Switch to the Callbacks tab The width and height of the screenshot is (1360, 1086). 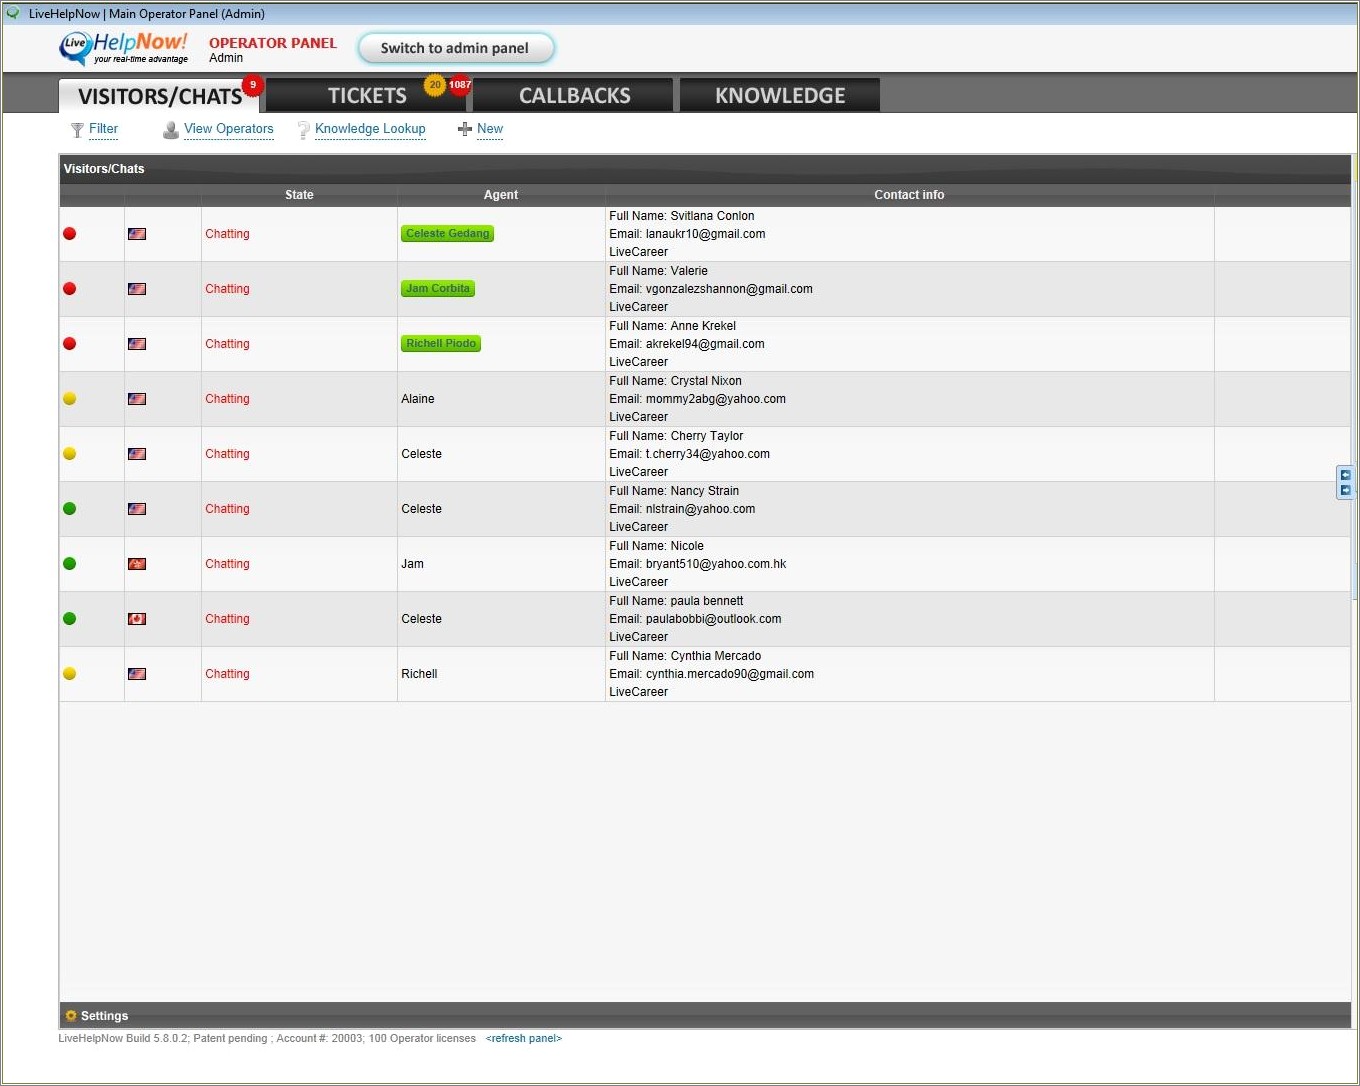[574, 96]
